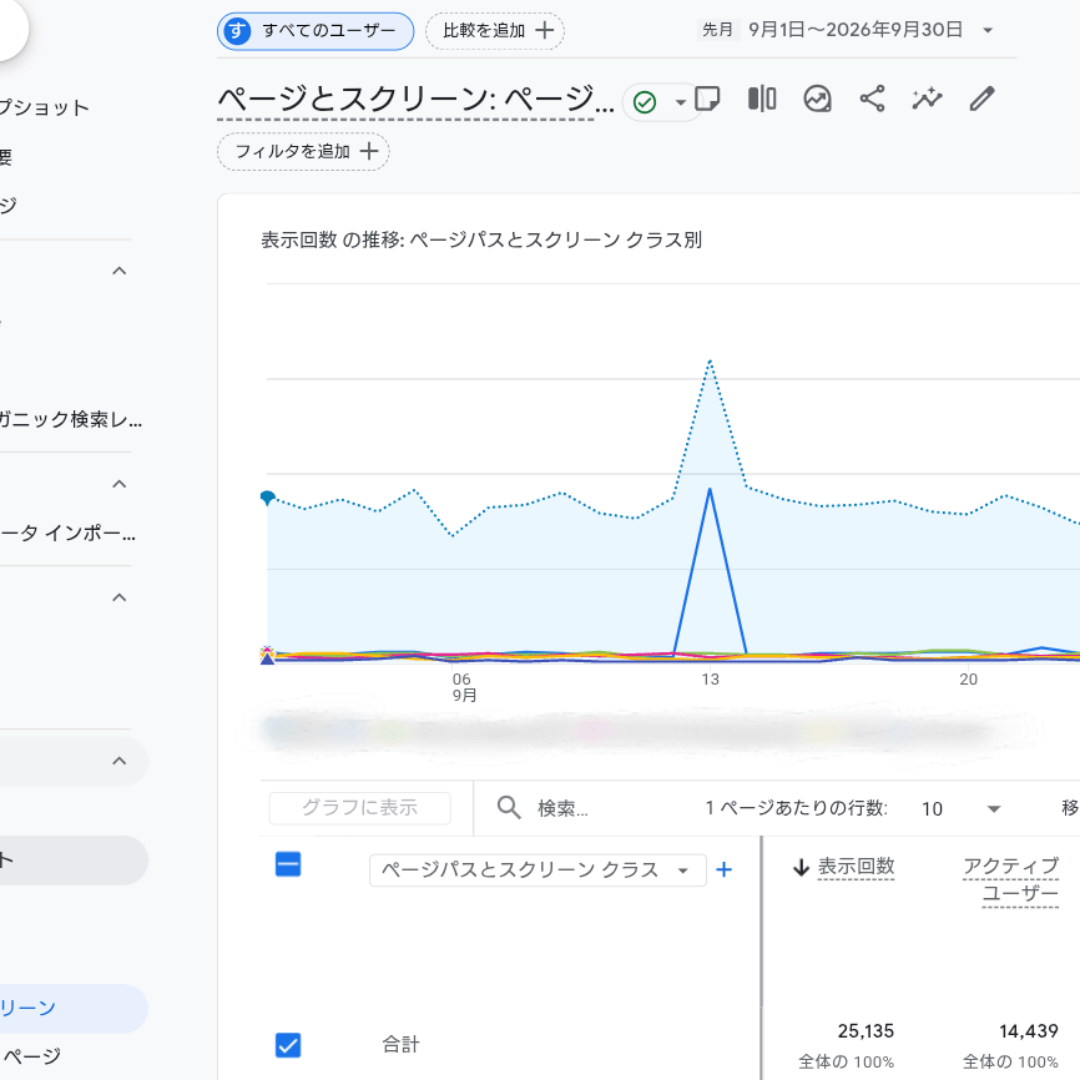Click the report title ページとスクリーン
The height and width of the screenshot is (1080, 1080).
click(x=415, y=100)
